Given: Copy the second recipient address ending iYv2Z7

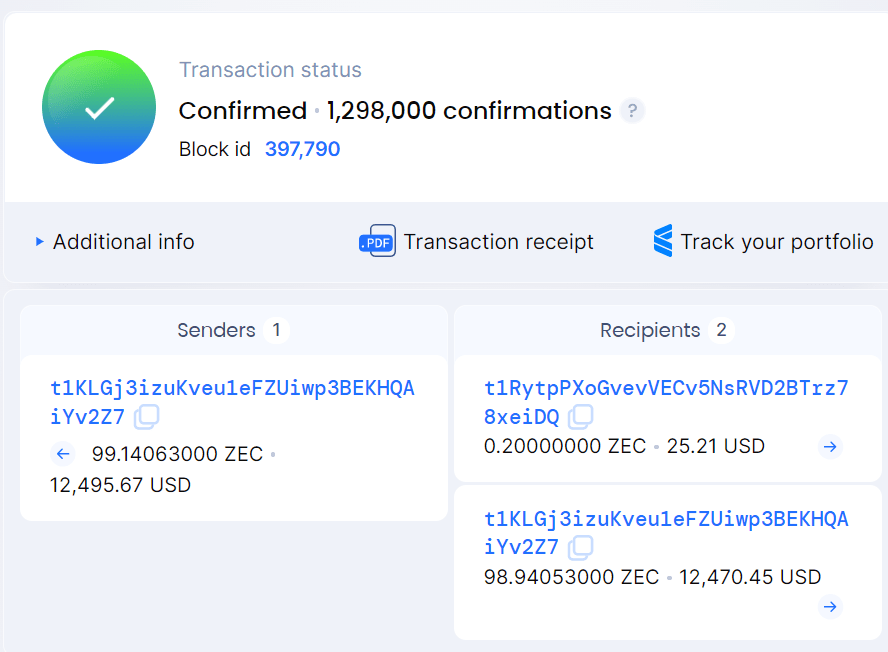Looking at the screenshot, I should 581,547.
